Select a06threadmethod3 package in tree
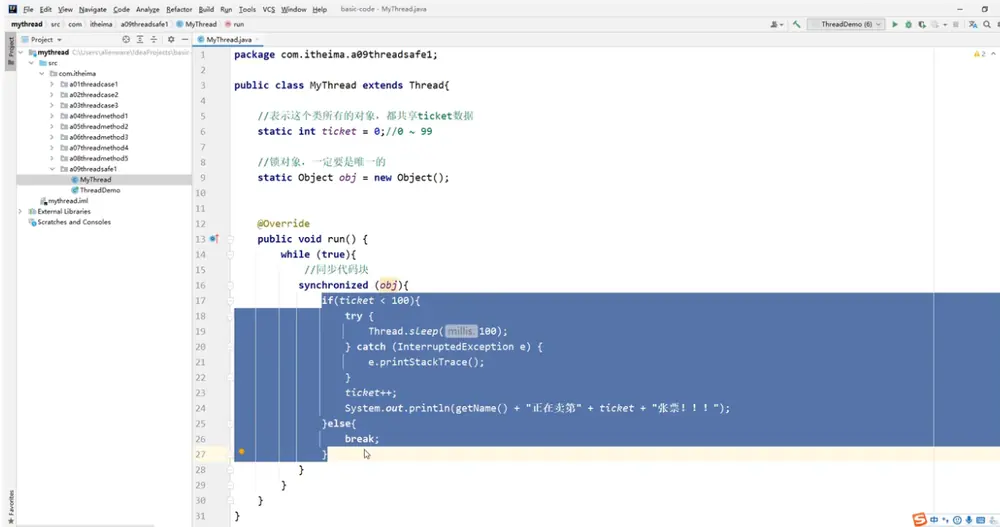The image size is (1000, 527). (94, 137)
